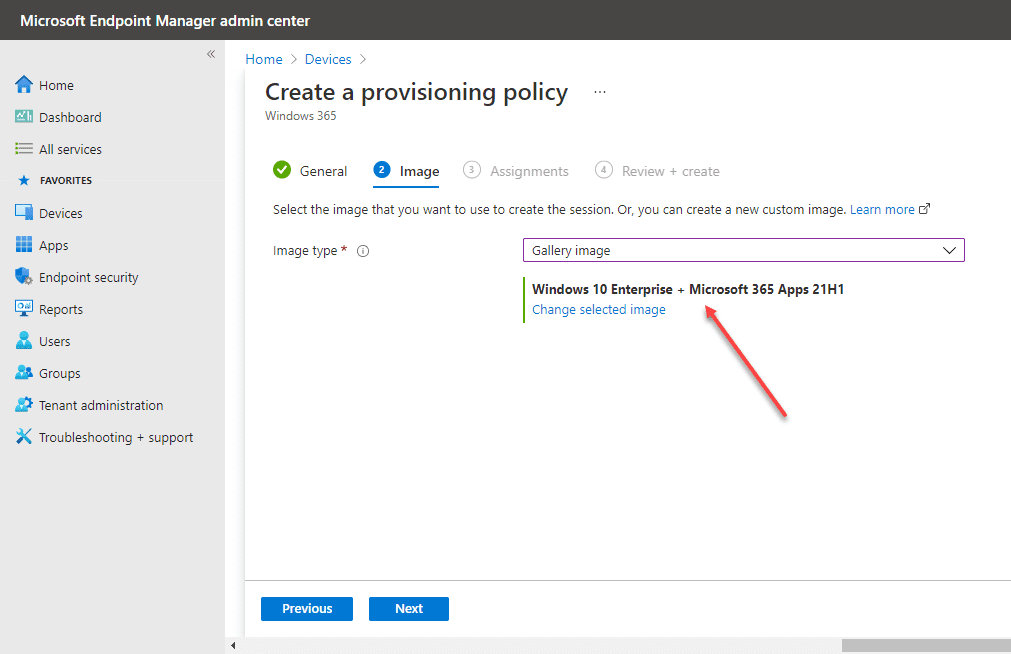Click the Users icon in sidebar
The height and width of the screenshot is (654, 1011).
click(x=24, y=341)
